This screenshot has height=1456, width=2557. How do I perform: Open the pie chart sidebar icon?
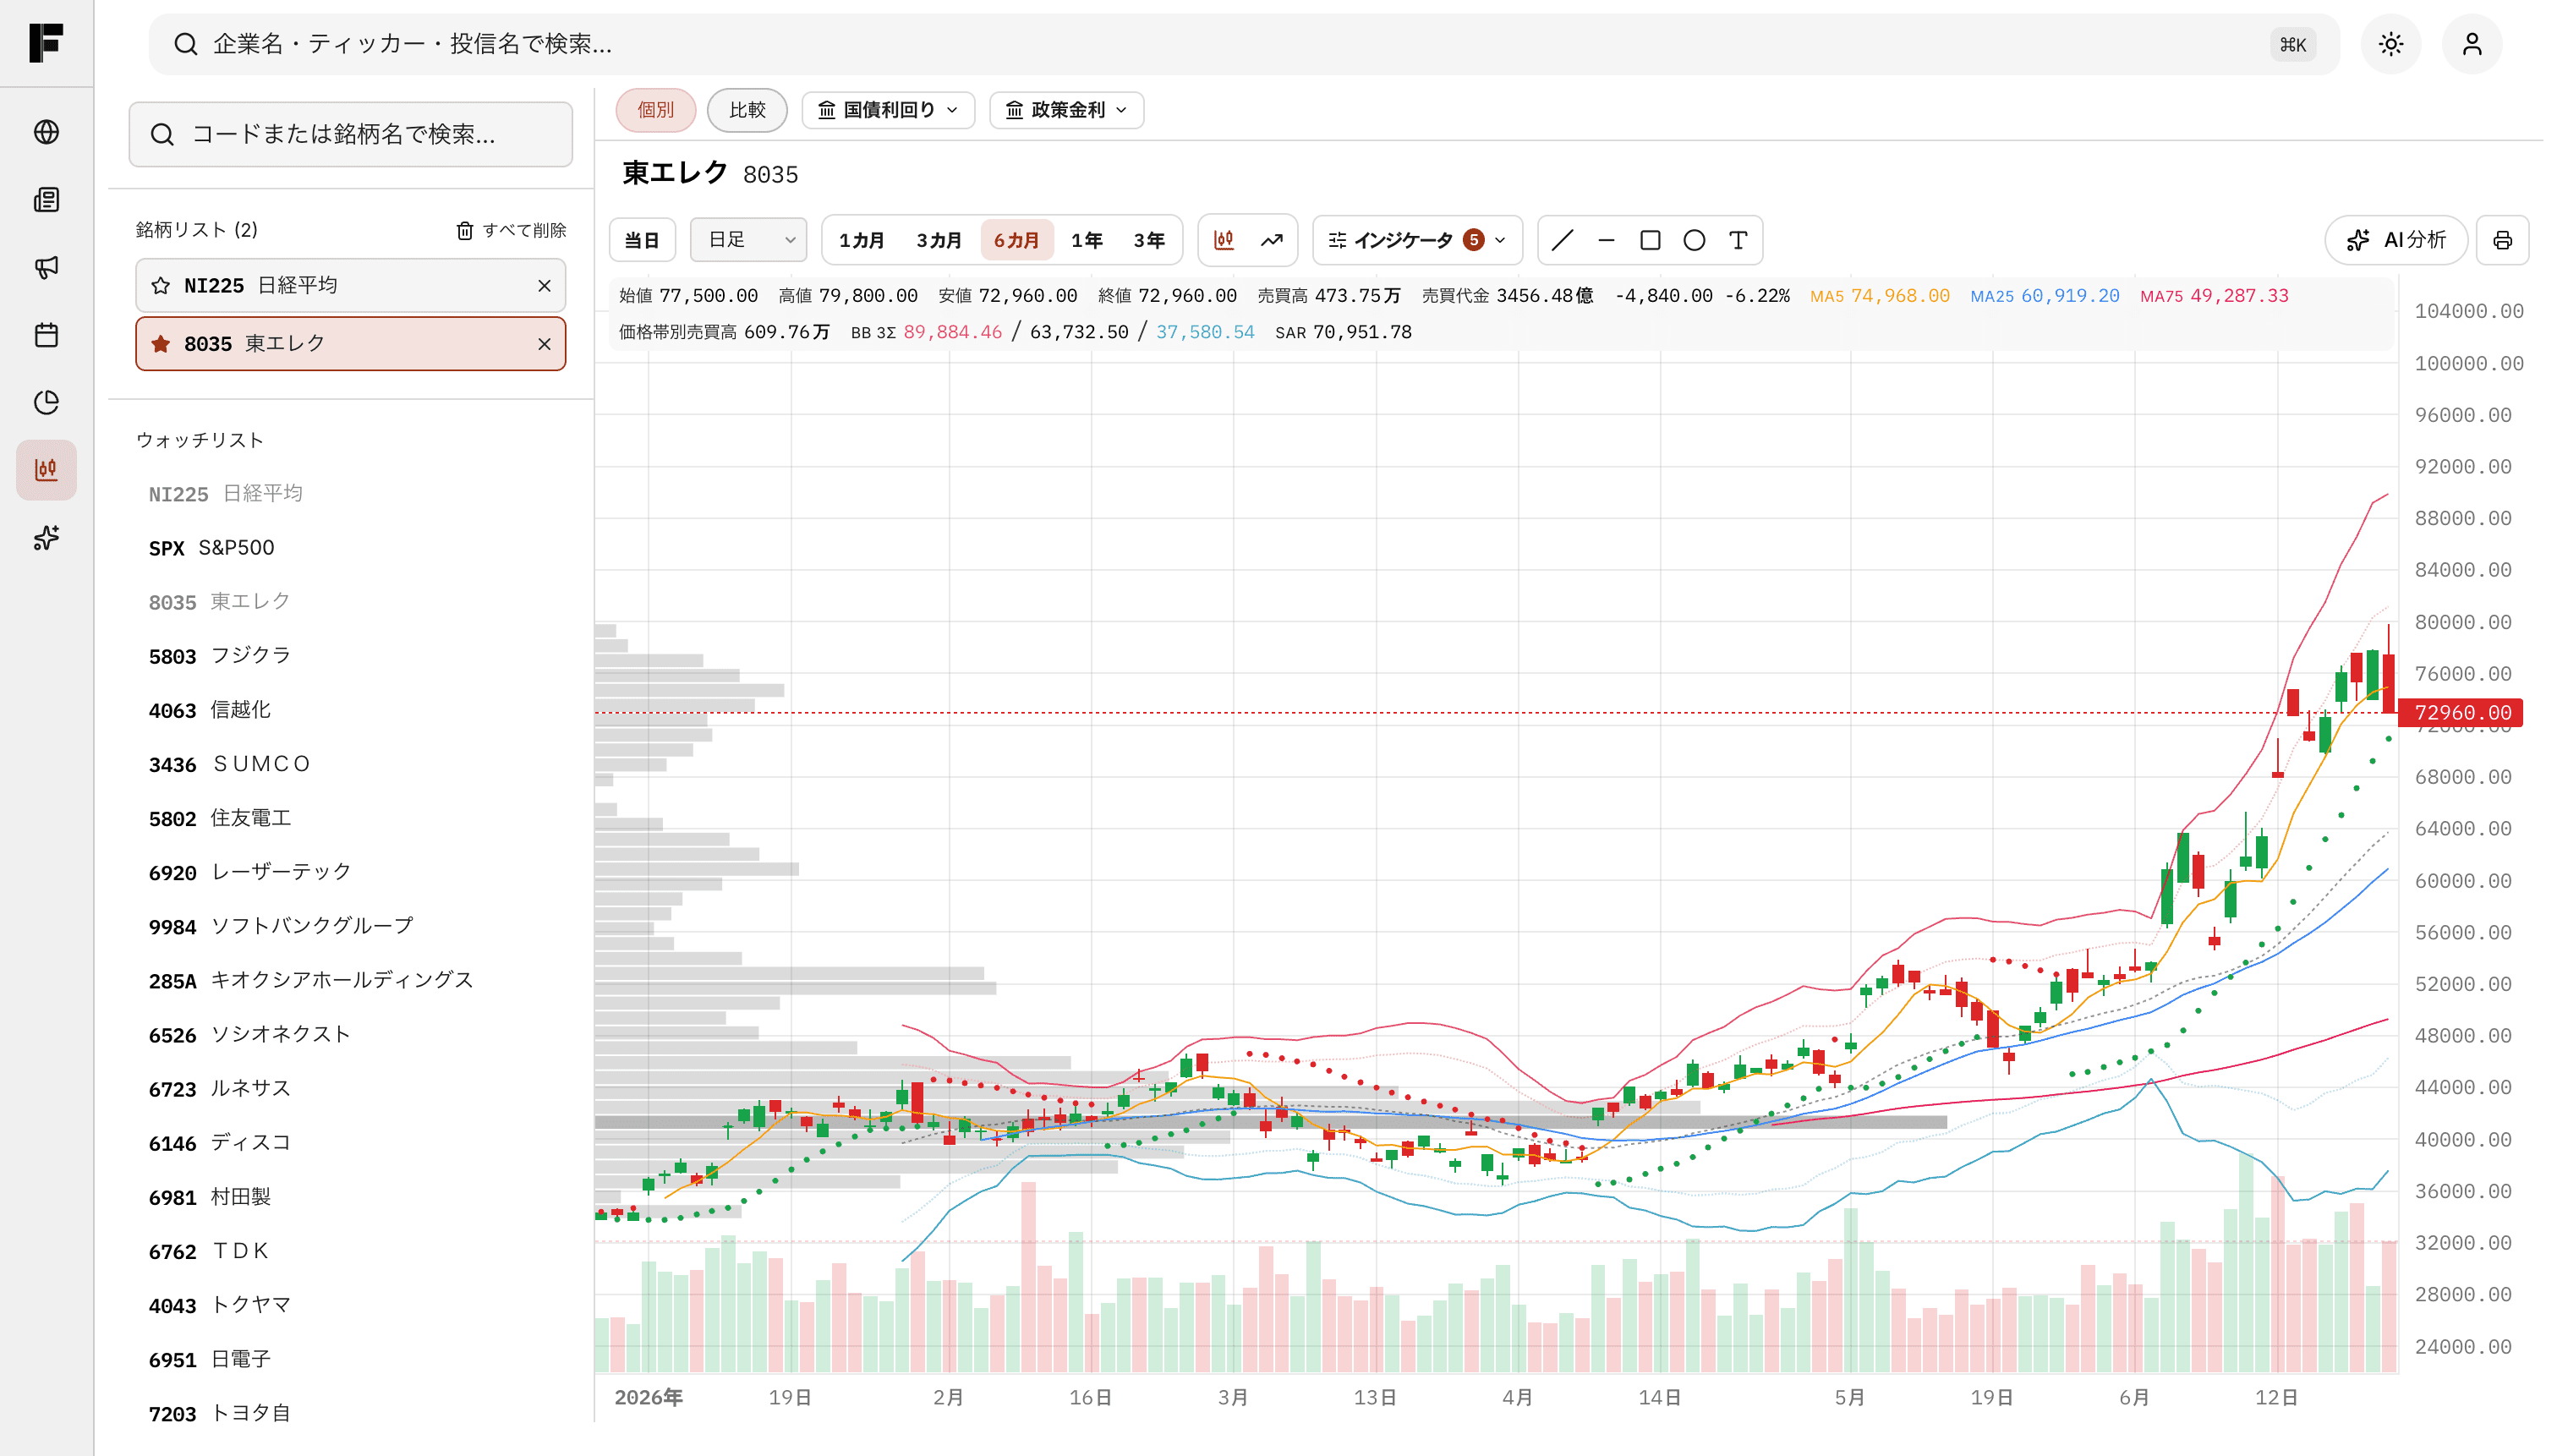click(x=46, y=402)
